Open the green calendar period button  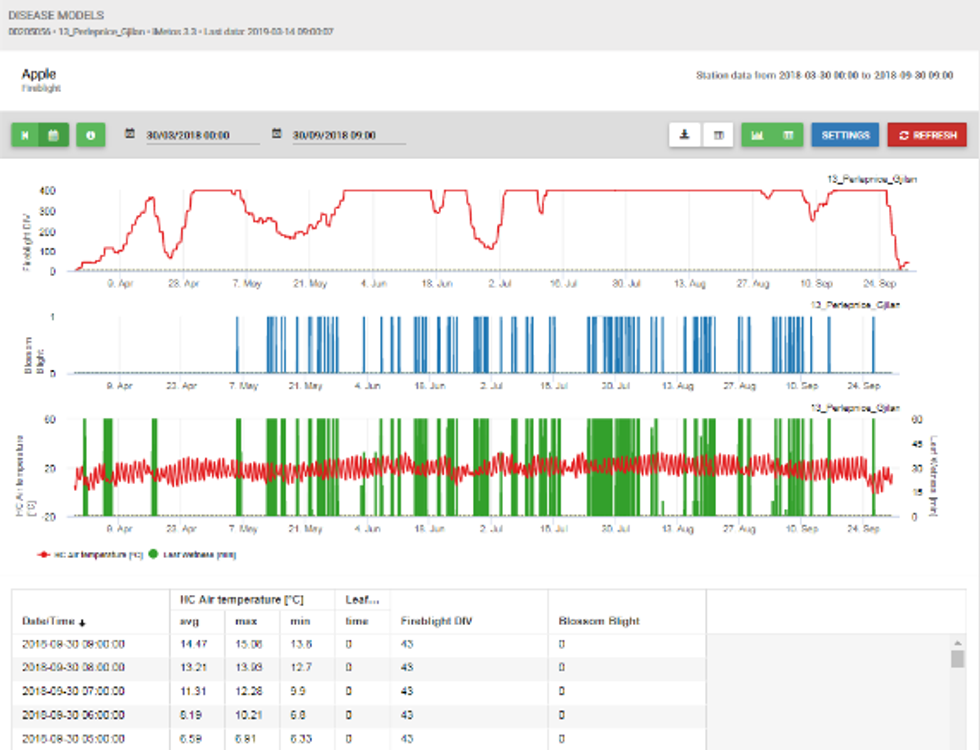(x=54, y=135)
